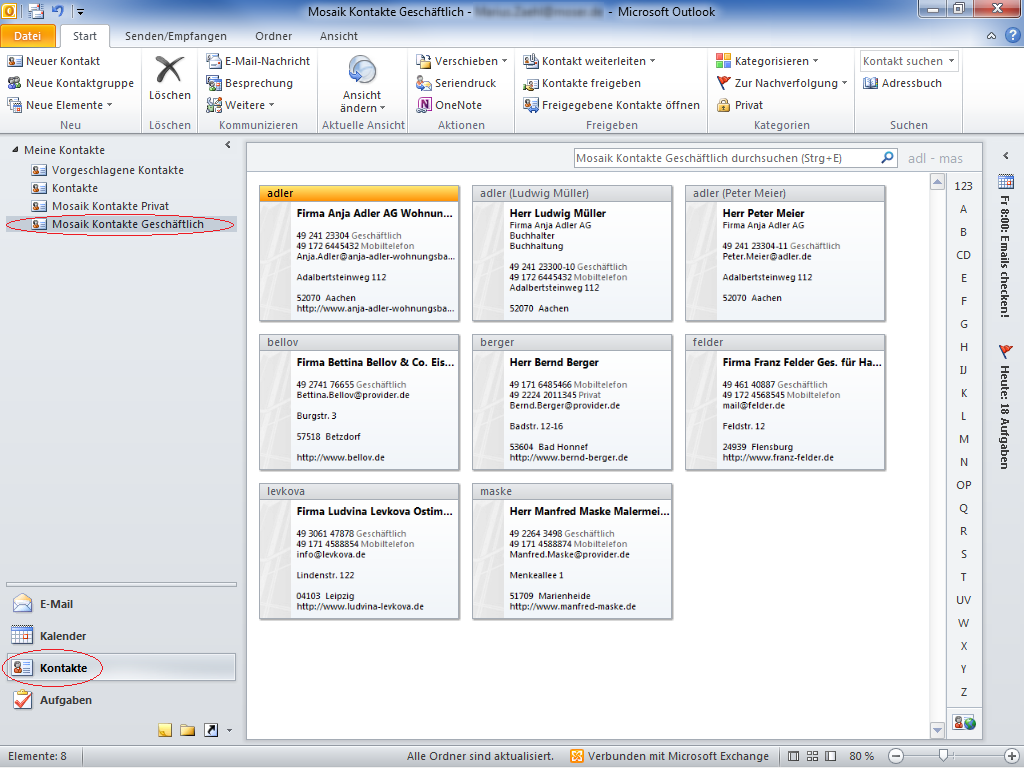
Task: Go to the Kalender module
Action: 121,635
